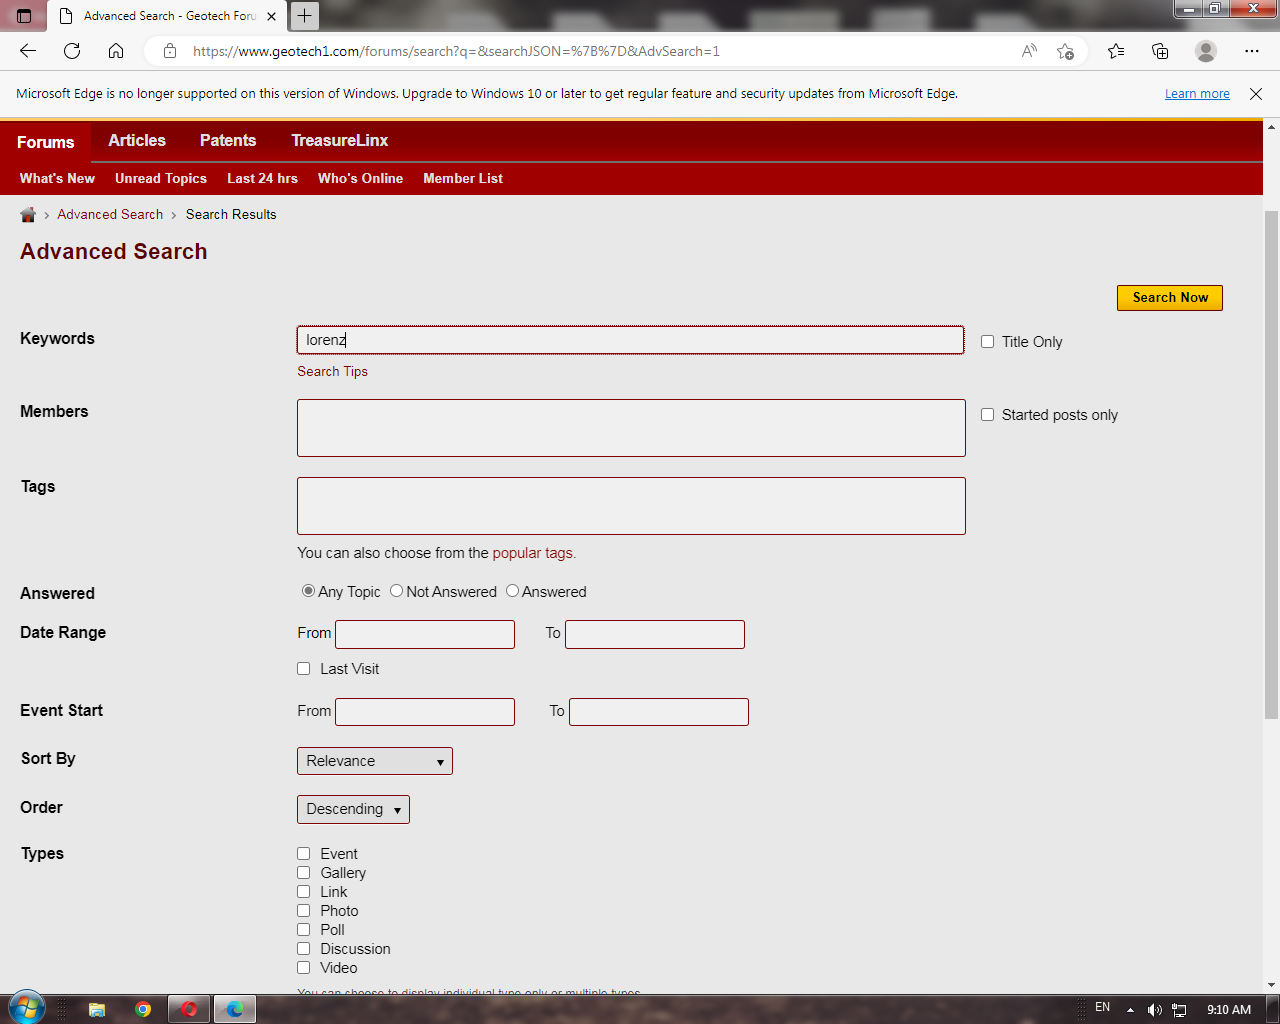Image resolution: width=1280 pixels, height=1024 pixels.
Task: Open browser Collections
Action: [x=1160, y=51]
